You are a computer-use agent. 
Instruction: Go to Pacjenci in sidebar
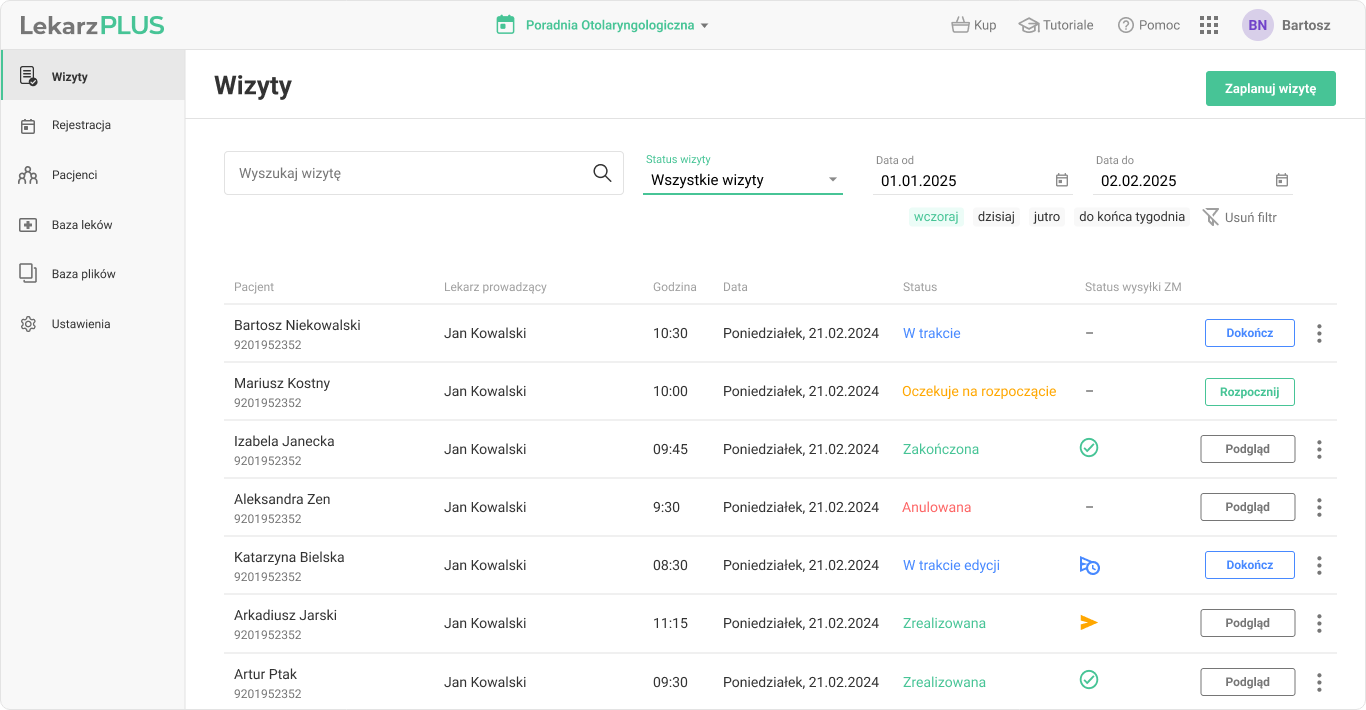pyautogui.click(x=75, y=175)
